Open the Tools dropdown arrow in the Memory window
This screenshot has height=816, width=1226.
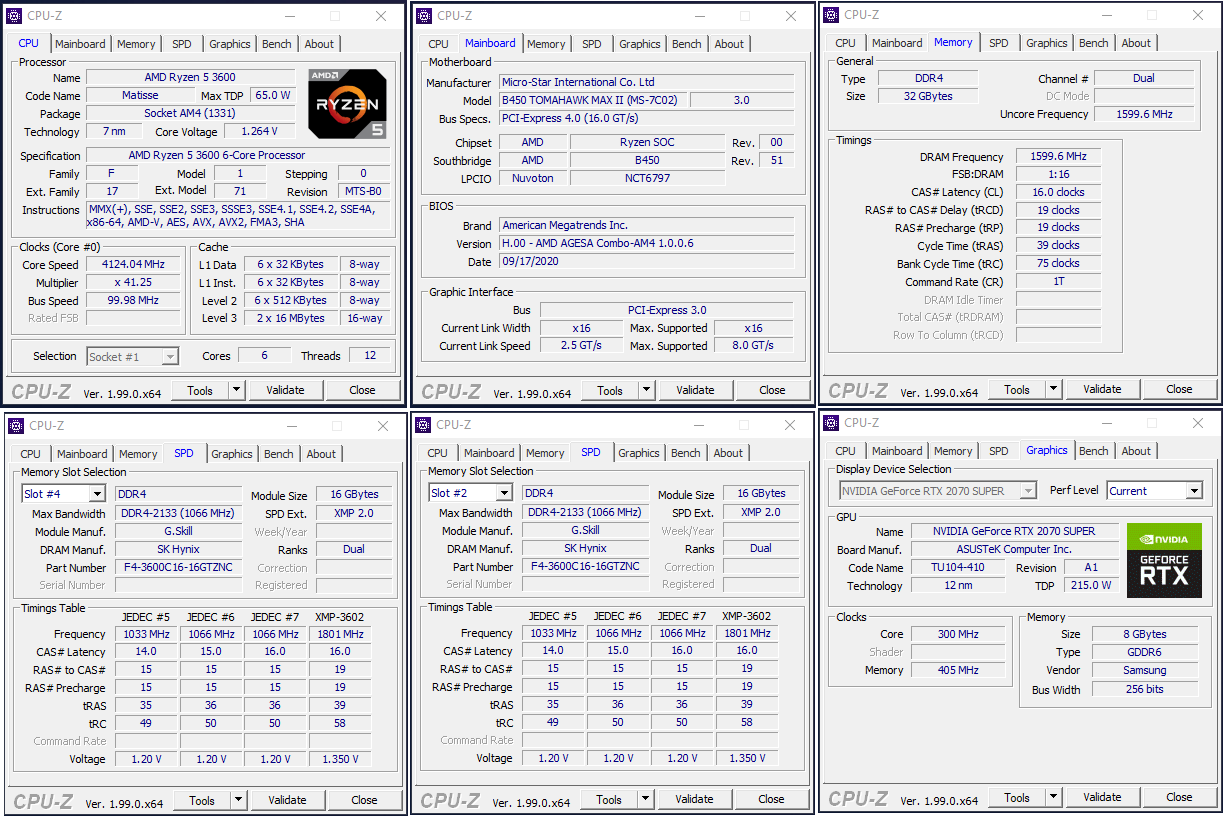coord(1054,389)
